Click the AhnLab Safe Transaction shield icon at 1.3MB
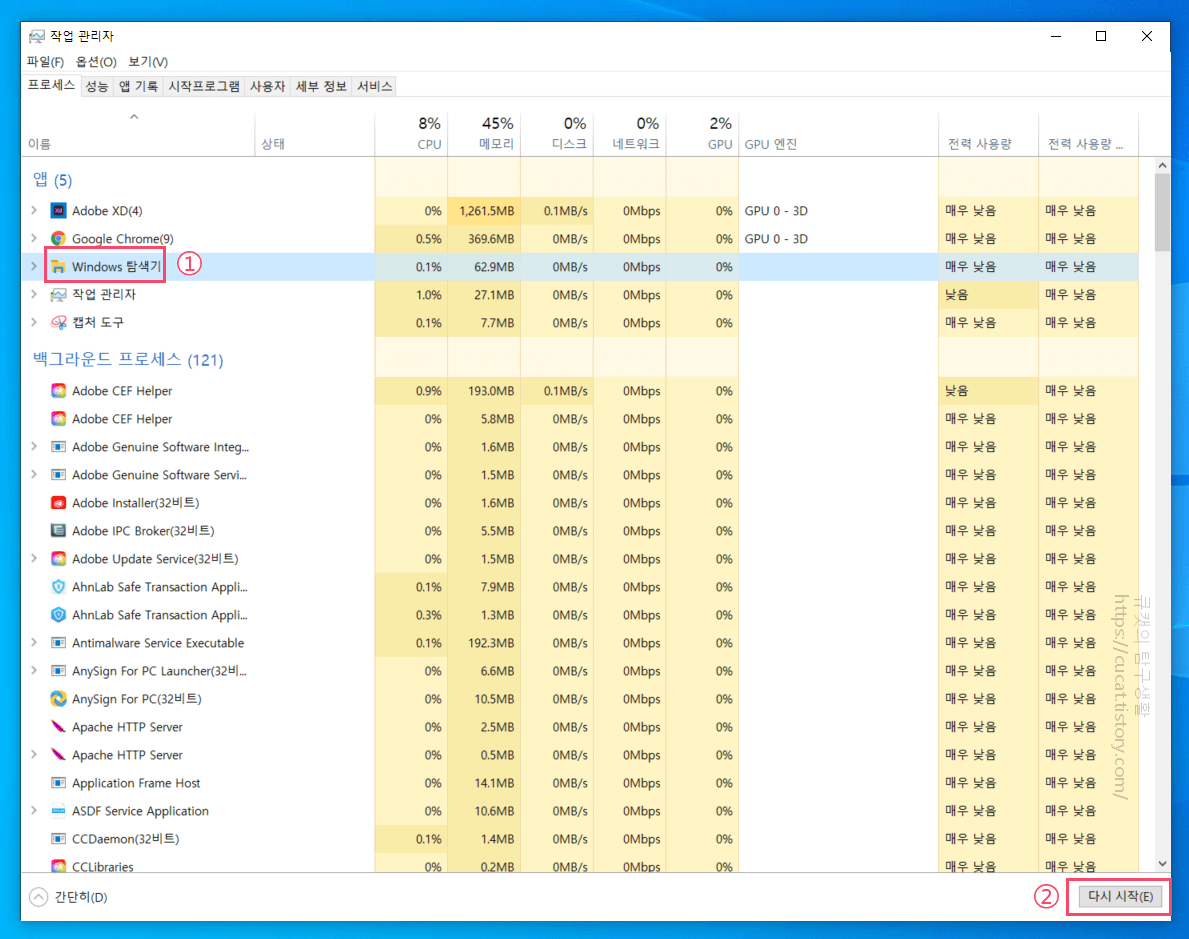 click(58, 615)
